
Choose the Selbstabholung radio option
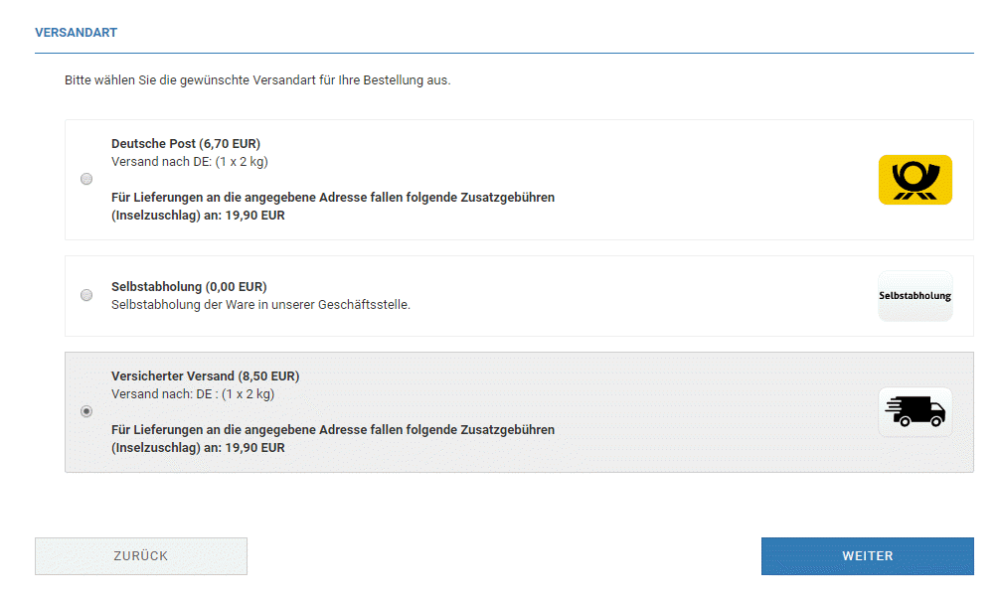pos(86,295)
